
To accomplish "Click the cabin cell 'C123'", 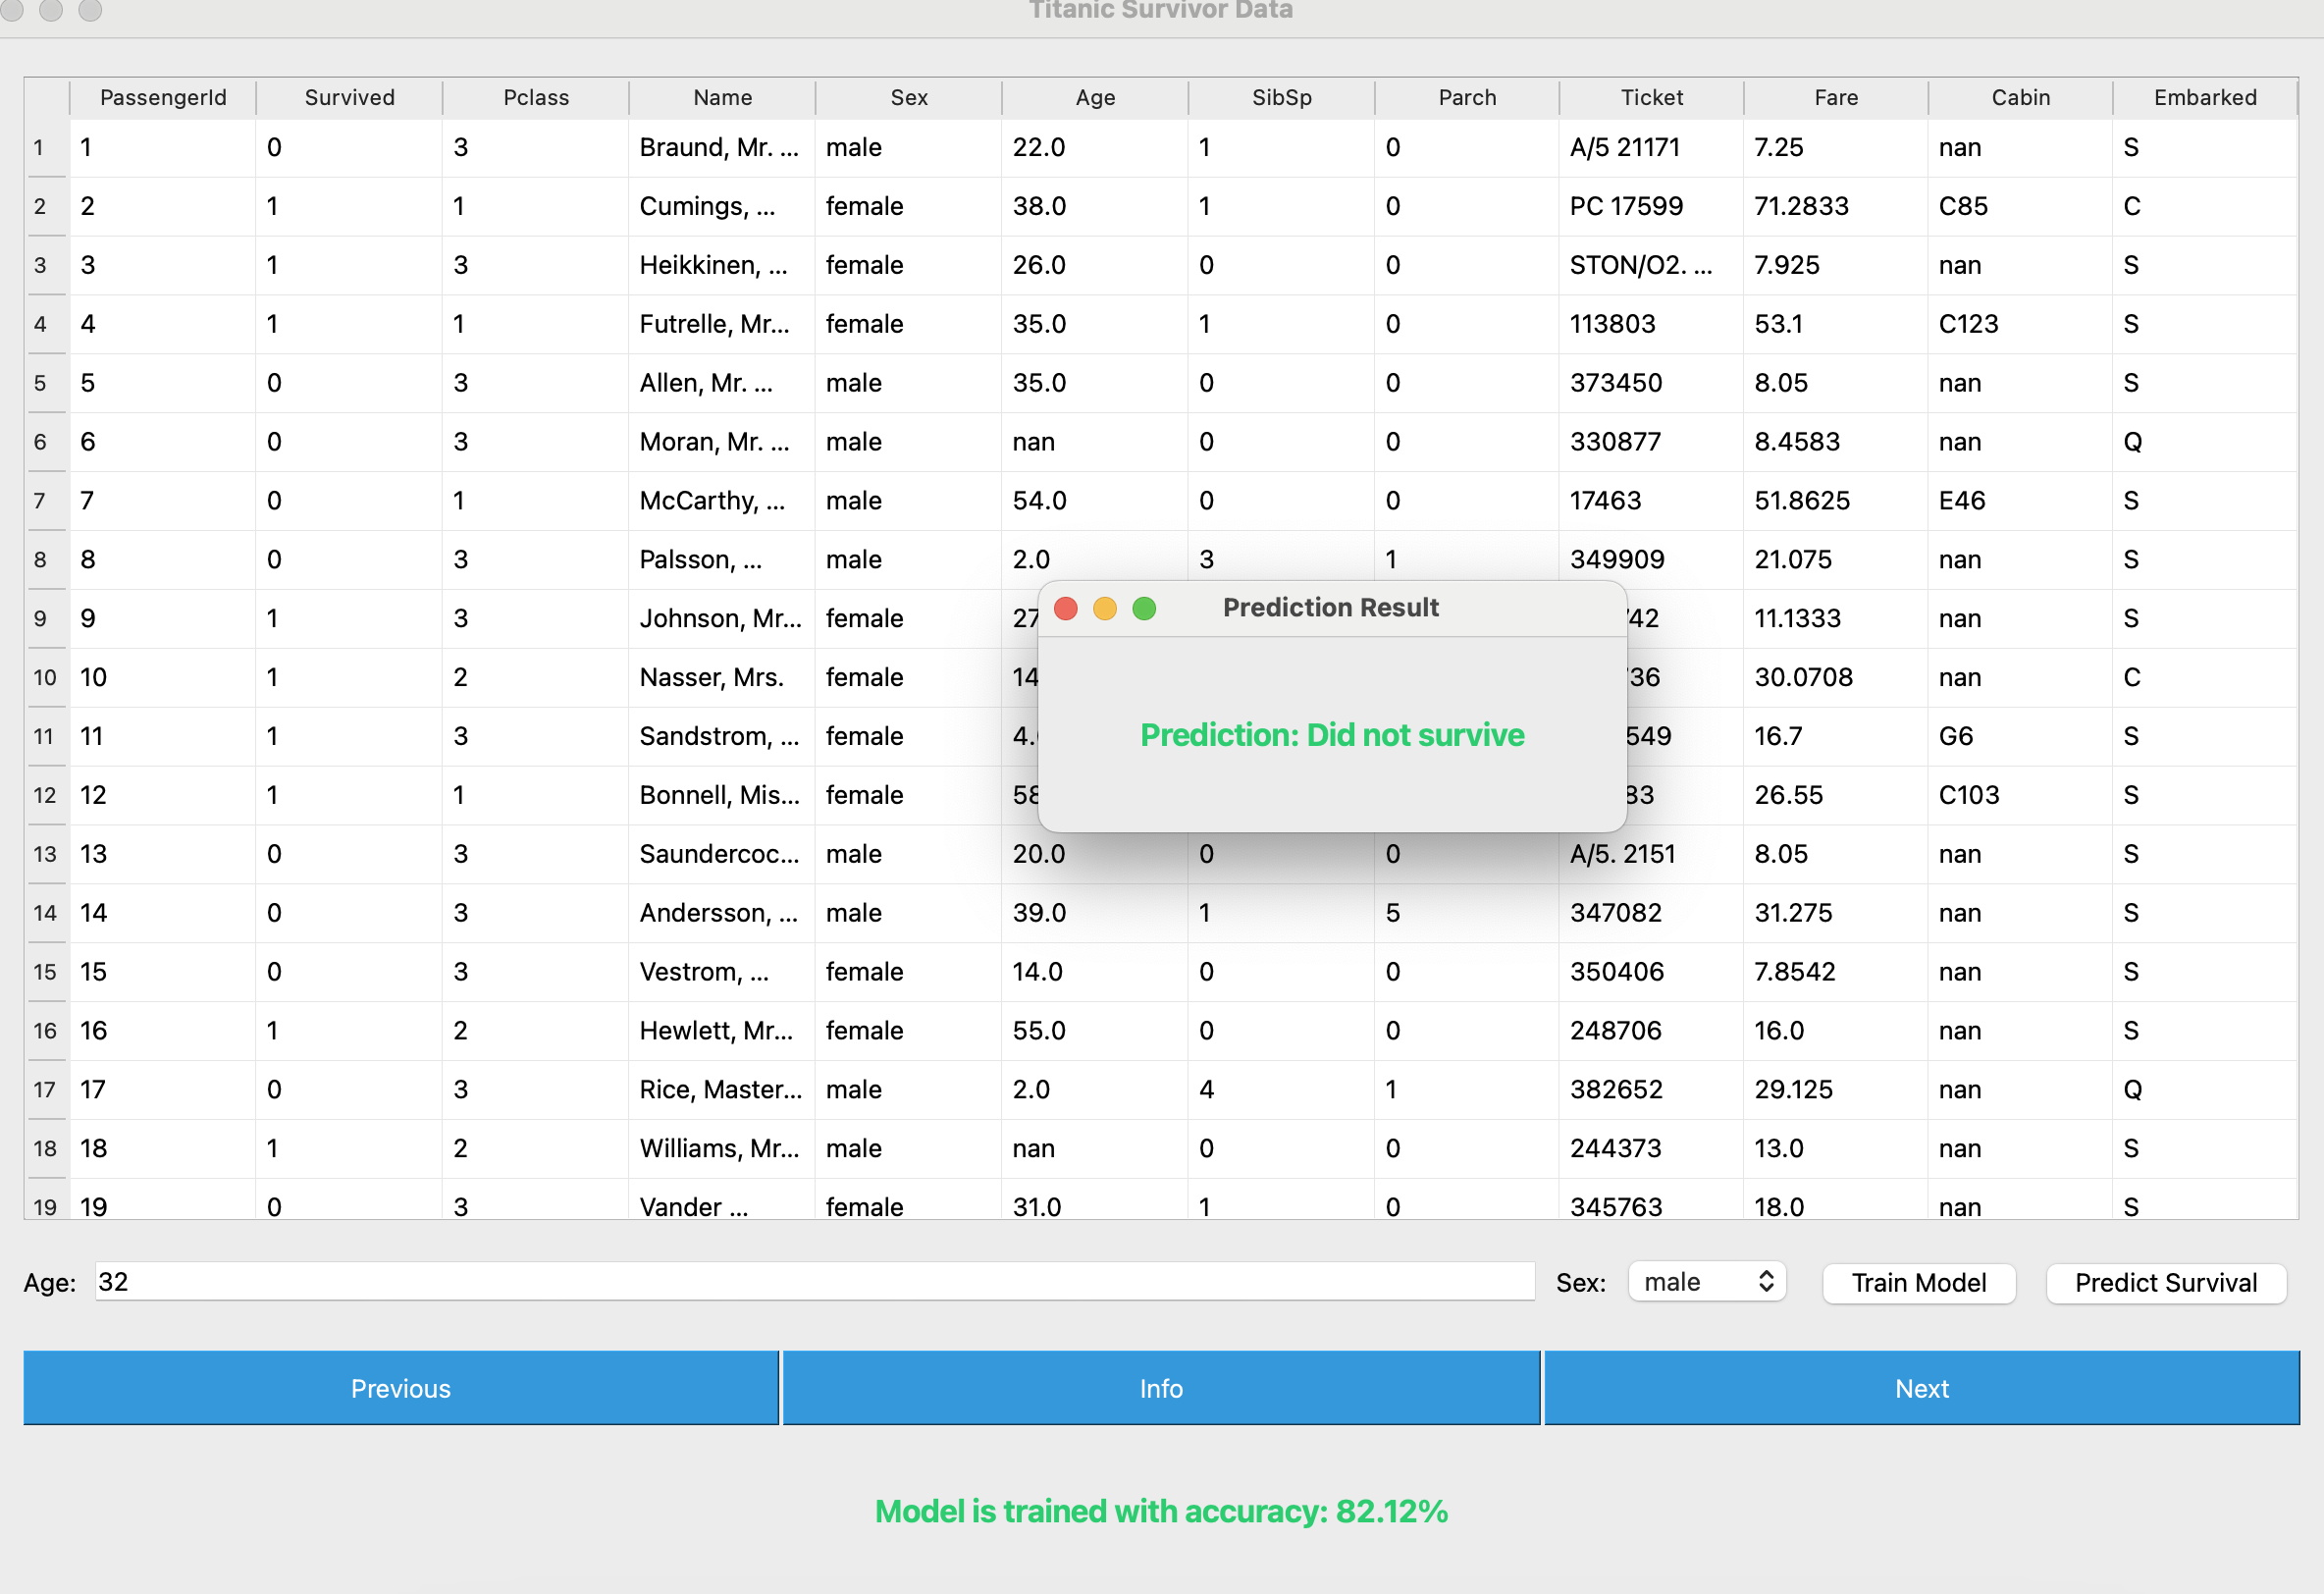I will [2021, 325].
